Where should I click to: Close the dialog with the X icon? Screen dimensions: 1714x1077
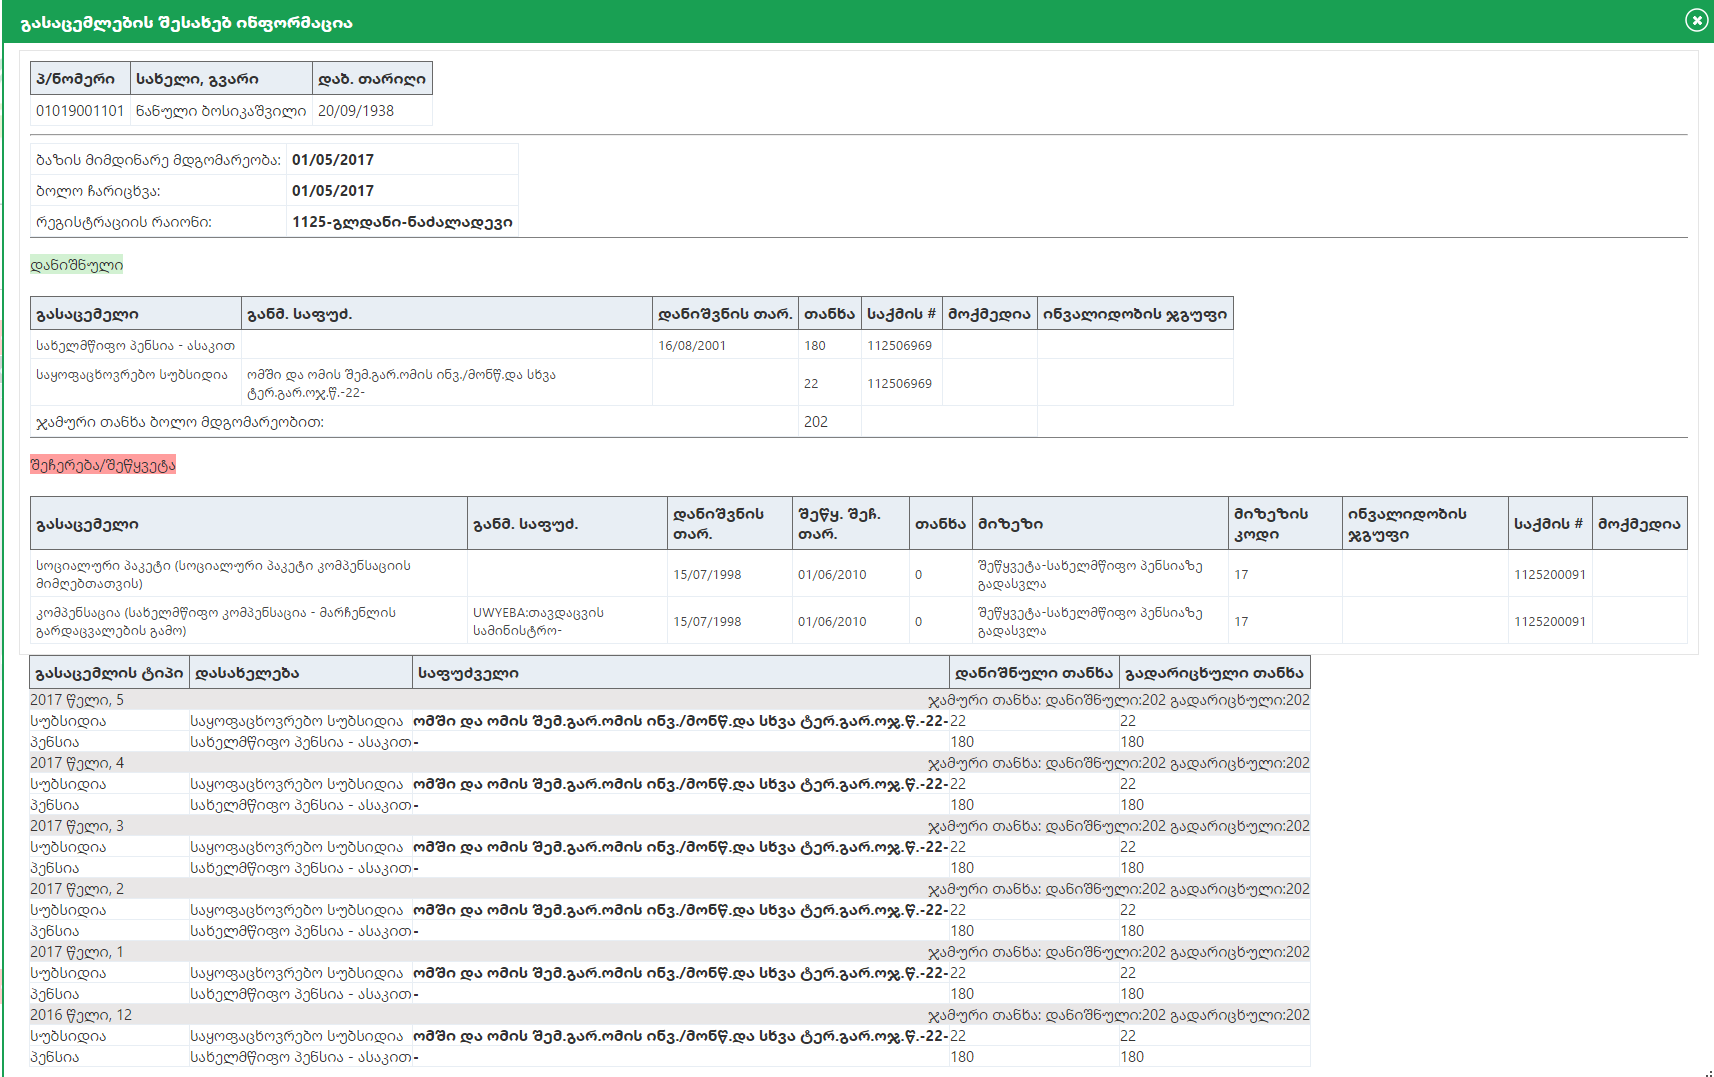coord(1696,20)
